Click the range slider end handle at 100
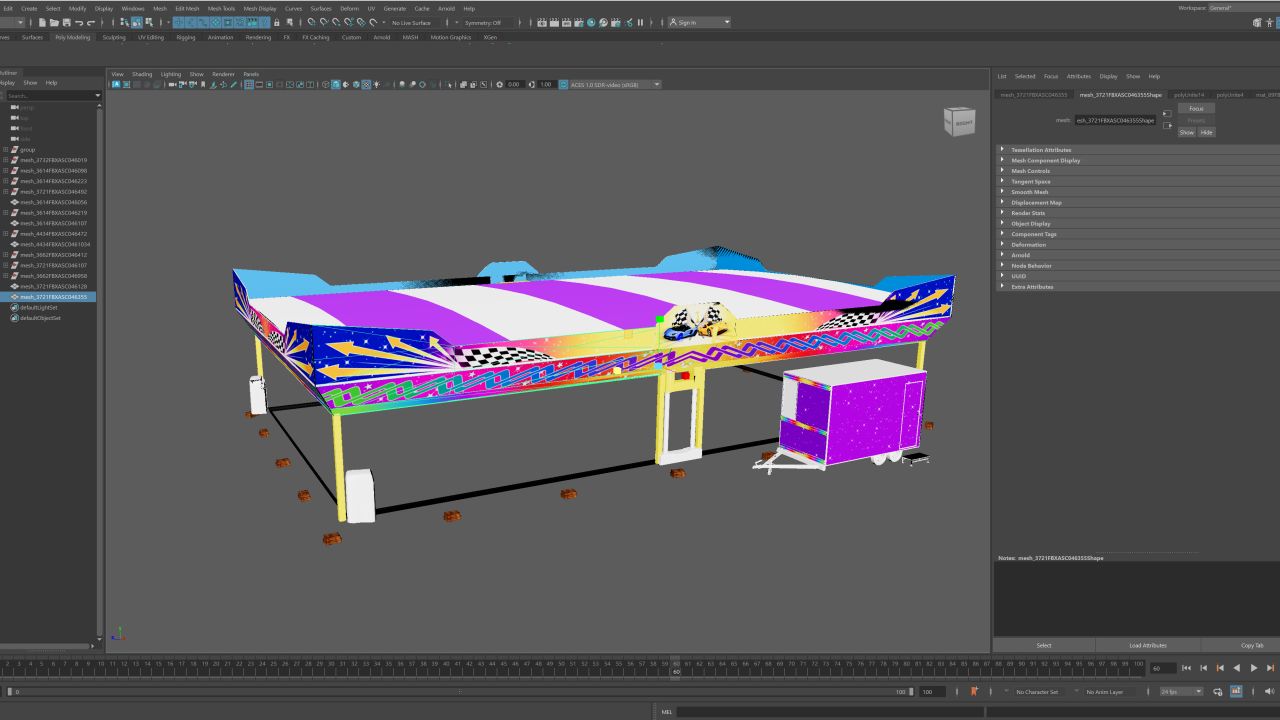Screen dimensions: 1280x720 click(x=911, y=691)
